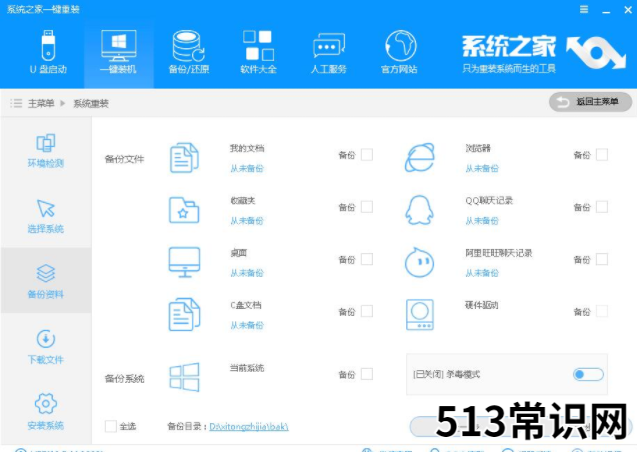637x452 pixels.
Task: Click the 系统之家 brand logo
Action: tap(544, 54)
